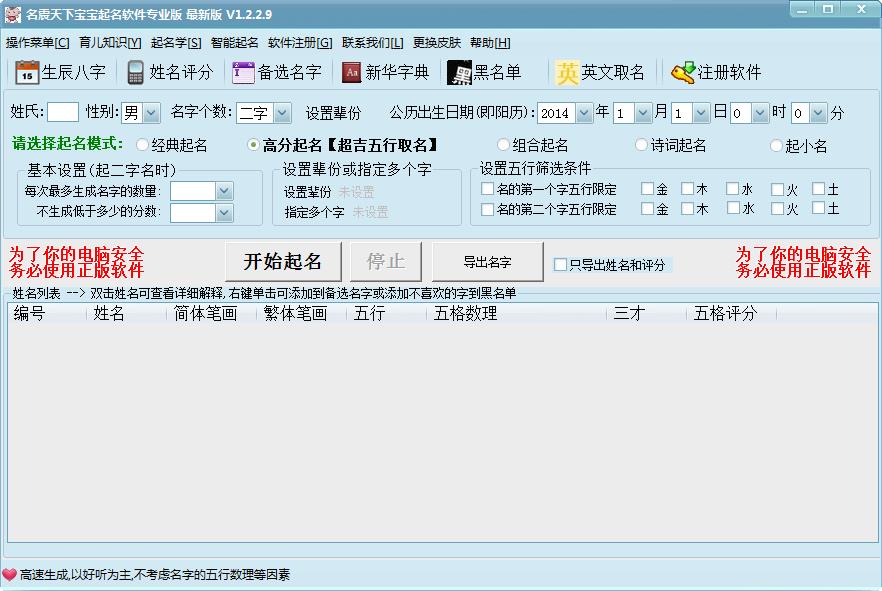Image resolution: width=882 pixels, height=591 pixels.
Task: Check 名的第一个字五行限定 box
Action: click(487, 189)
